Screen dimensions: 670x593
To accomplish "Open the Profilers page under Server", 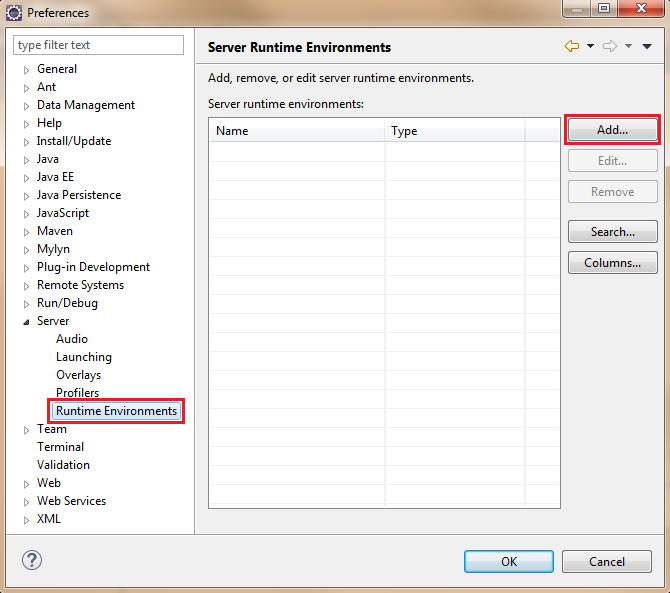I will pos(77,393).
